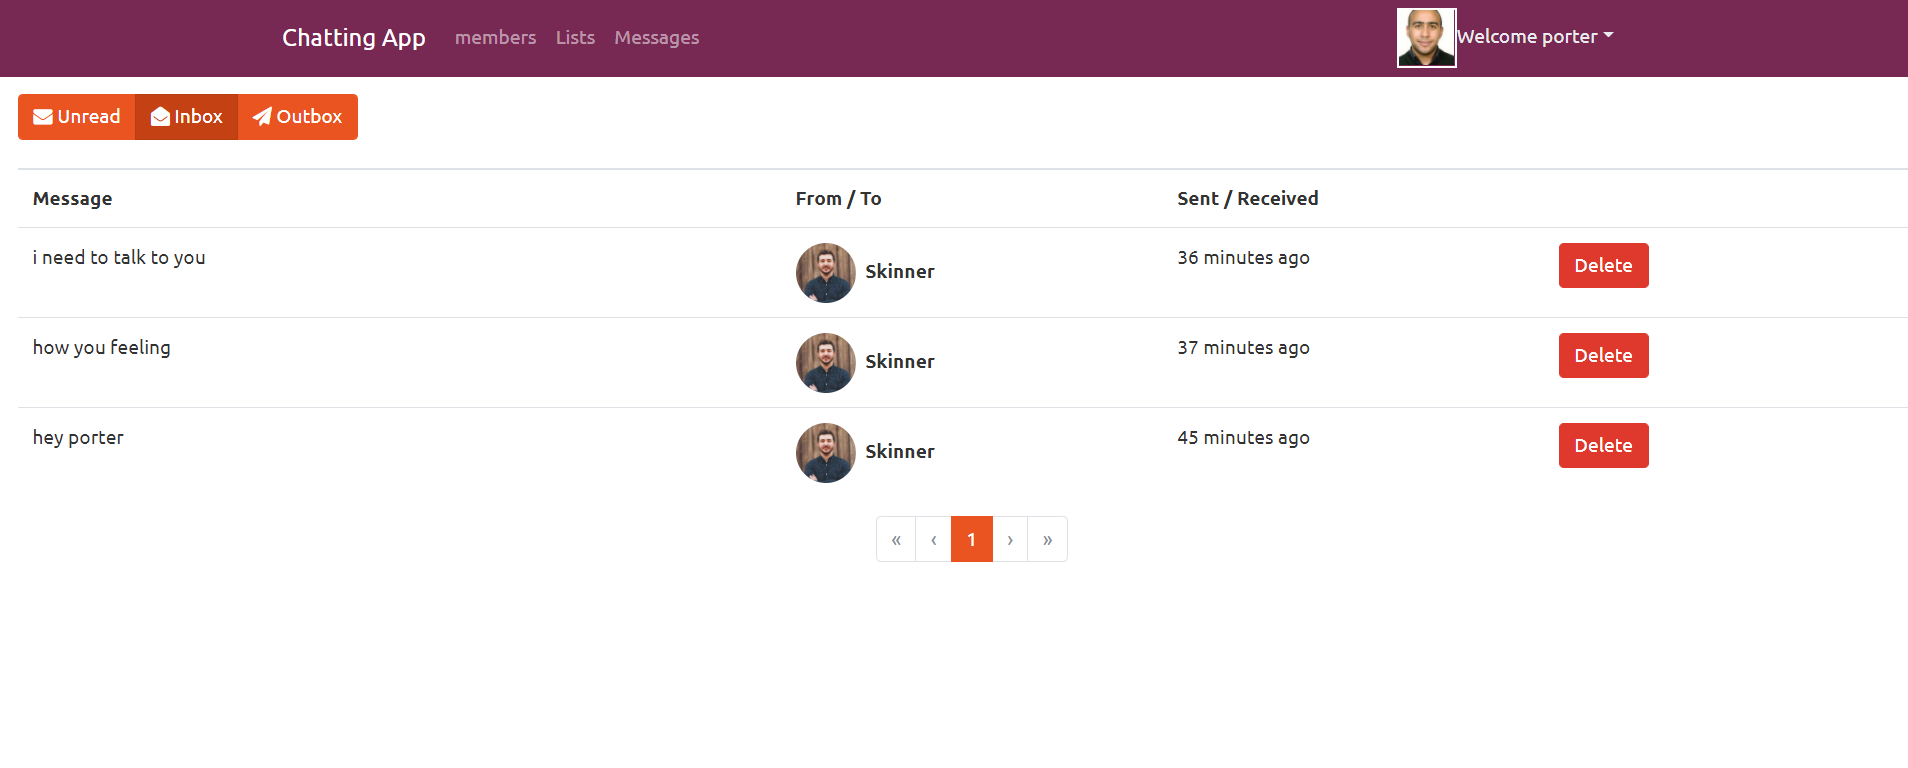Click the first-page double-left arrow in pagination

[x=895, y=539]
